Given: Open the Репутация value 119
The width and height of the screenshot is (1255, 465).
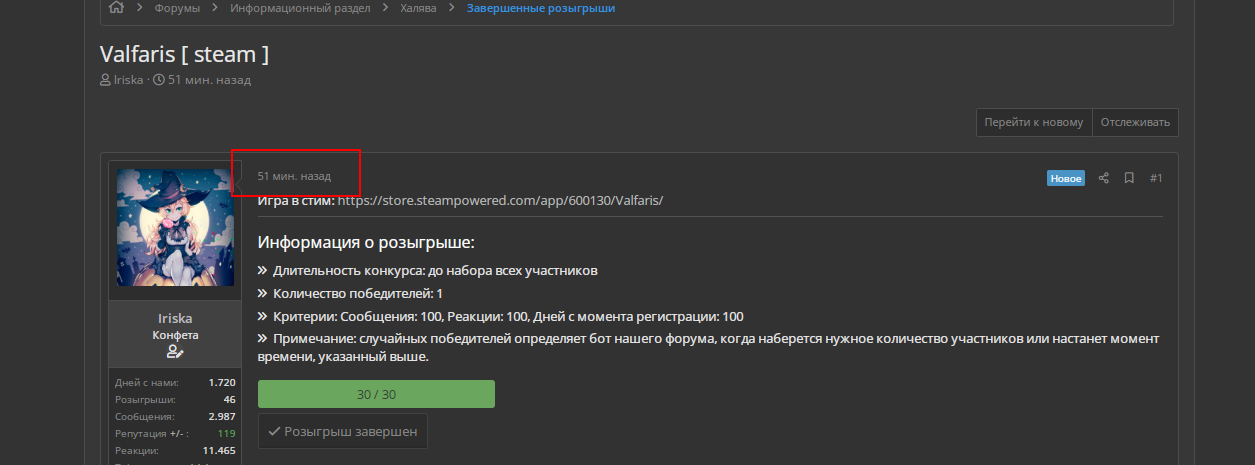Looking at the screenshot, I should 226,434.
